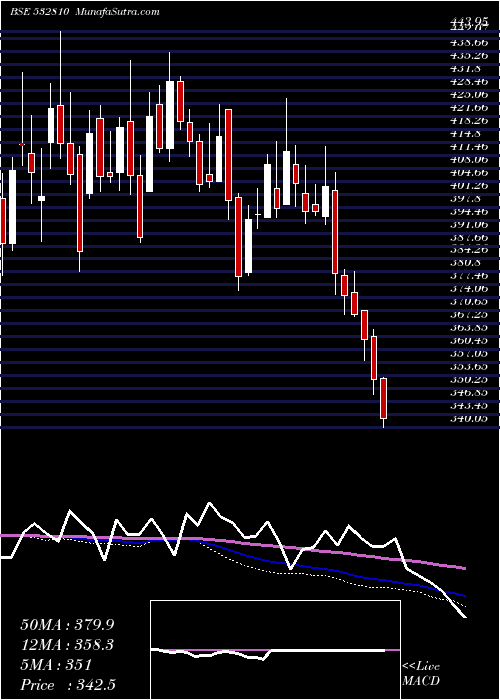Click the 397.8 price axis label
The width and height of the screenshot is (500, 700).
coord(465,198)
